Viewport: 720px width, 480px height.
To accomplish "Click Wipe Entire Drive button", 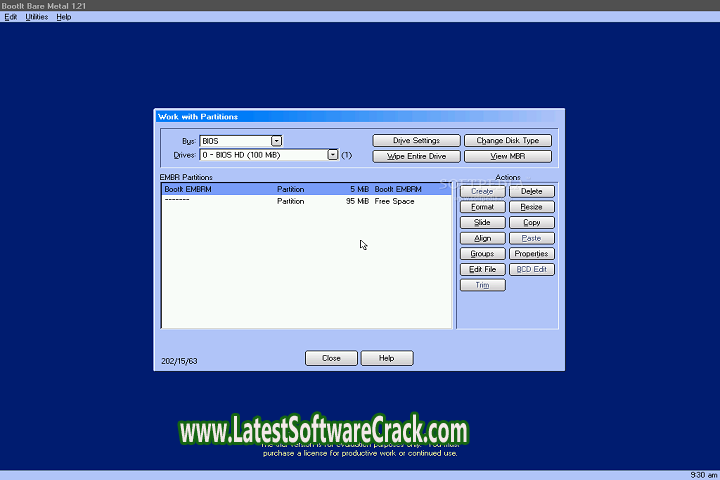I will click(x=416, y=156).
